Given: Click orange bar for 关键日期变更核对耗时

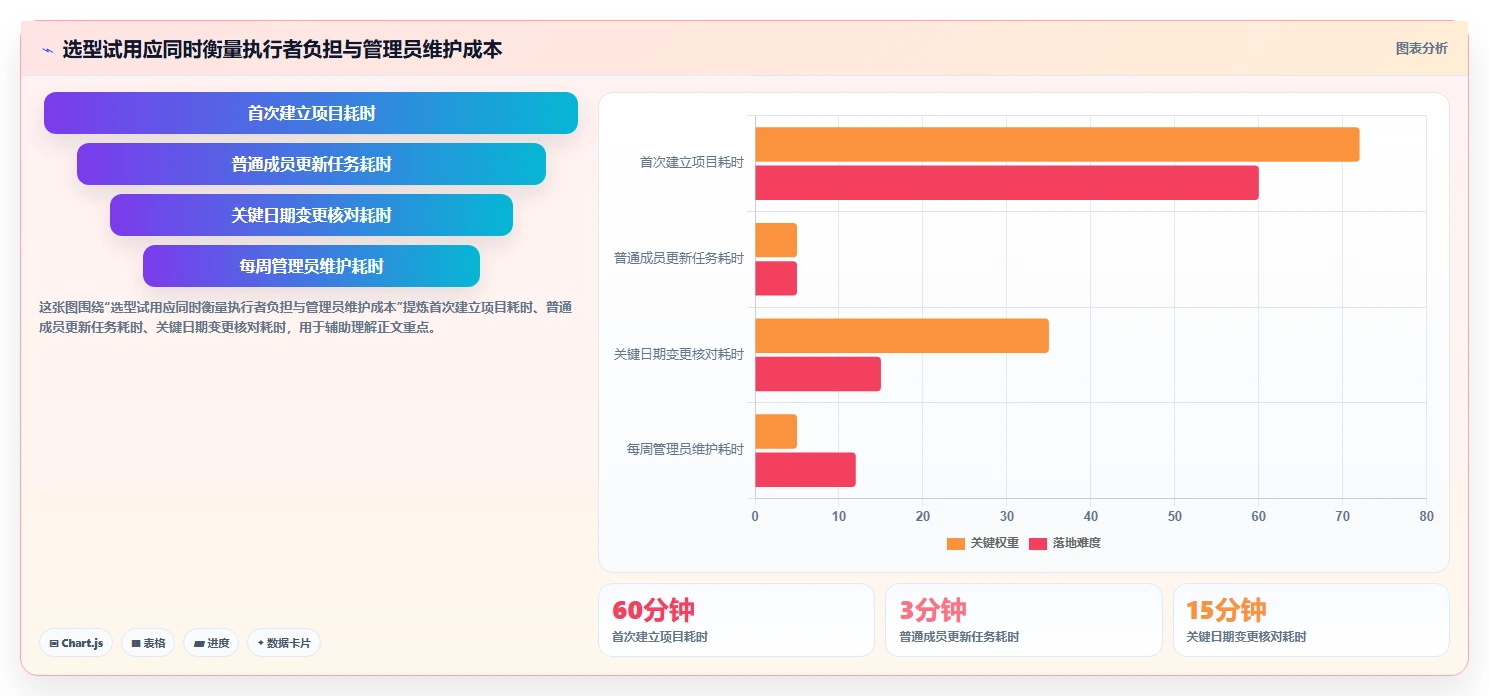Looking at the screenshot, I should (902, 336).
